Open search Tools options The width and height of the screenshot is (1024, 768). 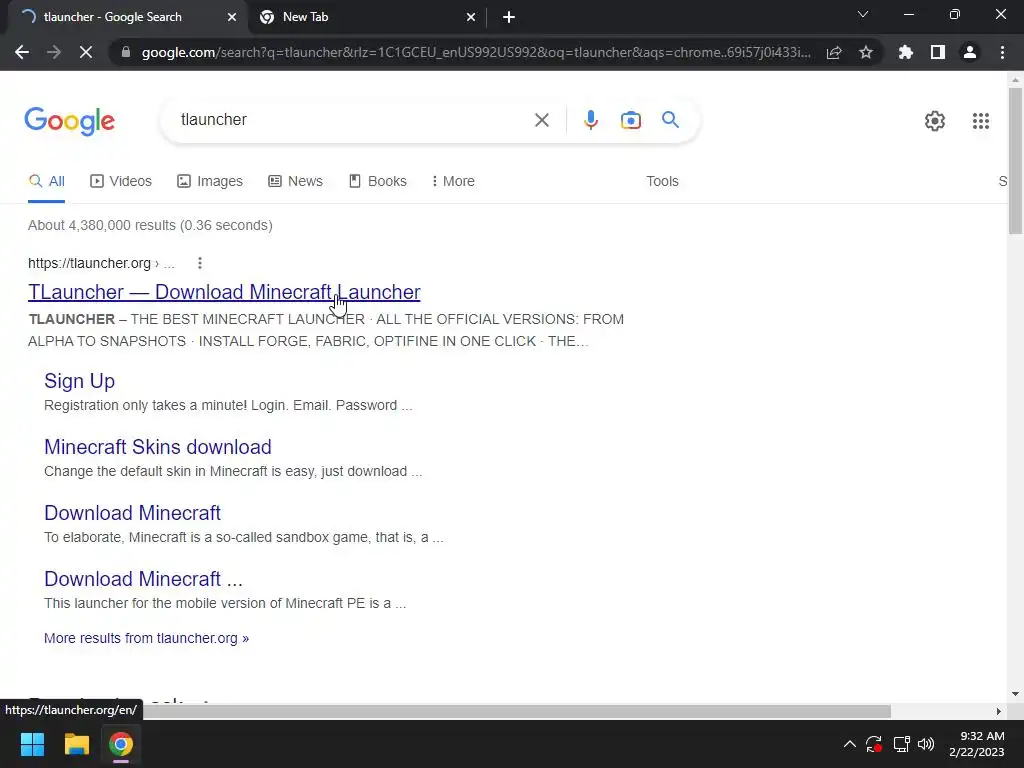click(662, 182)
